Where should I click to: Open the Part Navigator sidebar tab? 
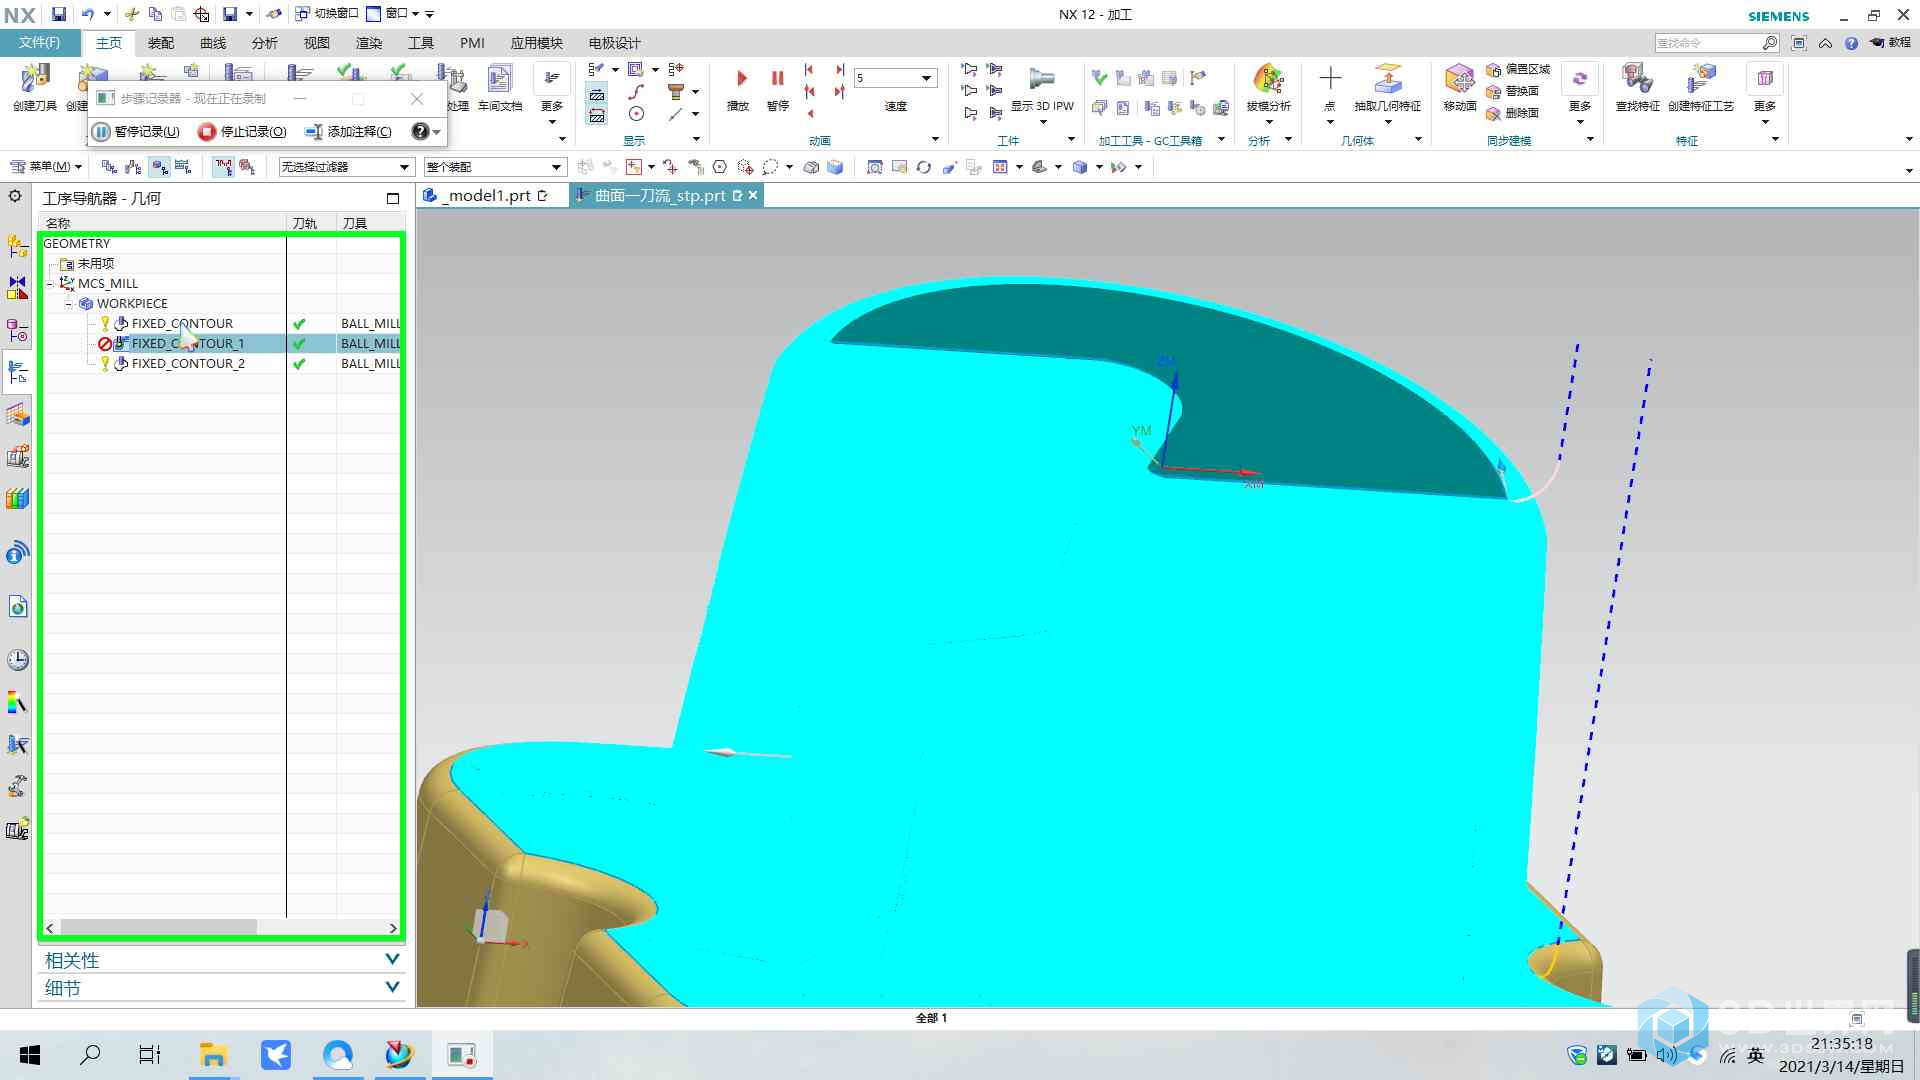pyautogui.click(x=17, y=330)
